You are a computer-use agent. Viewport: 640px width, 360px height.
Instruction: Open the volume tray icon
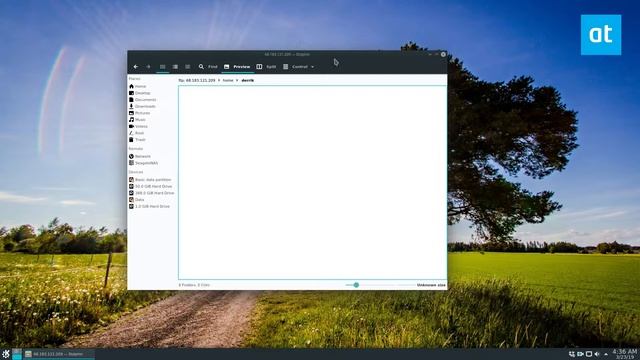(597, 354)
